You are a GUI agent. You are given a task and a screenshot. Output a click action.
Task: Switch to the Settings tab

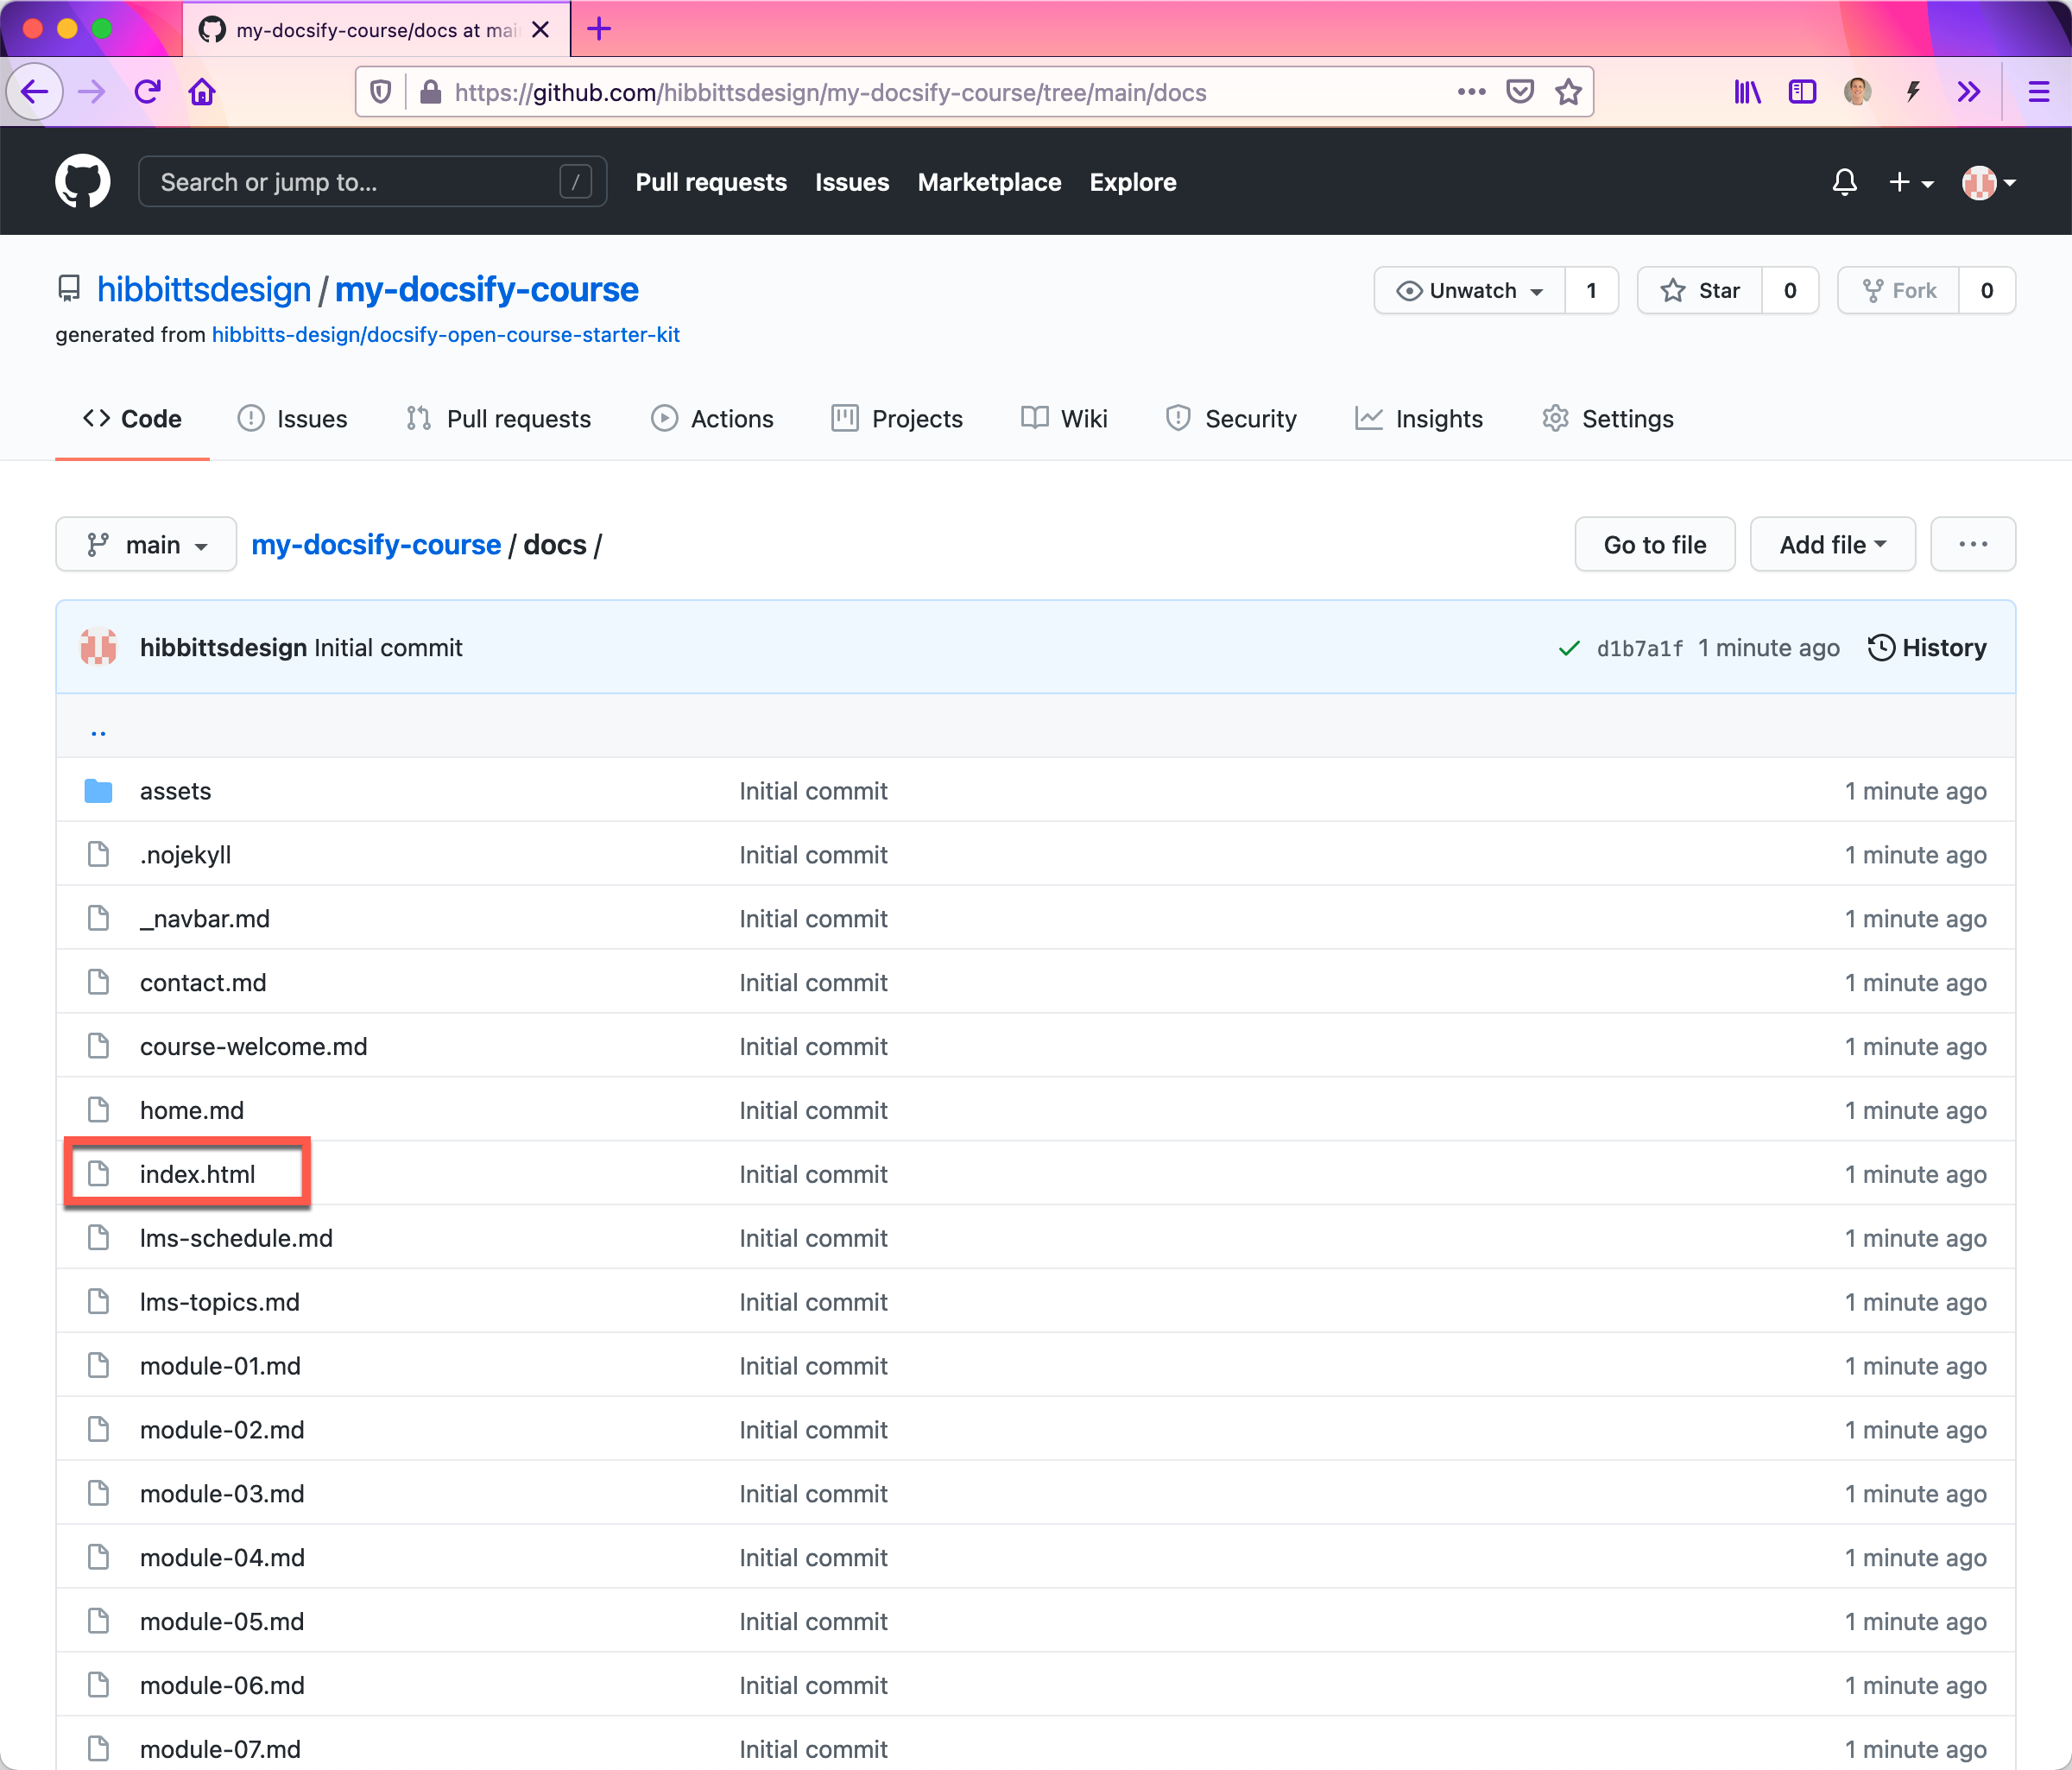[1608, 418]
